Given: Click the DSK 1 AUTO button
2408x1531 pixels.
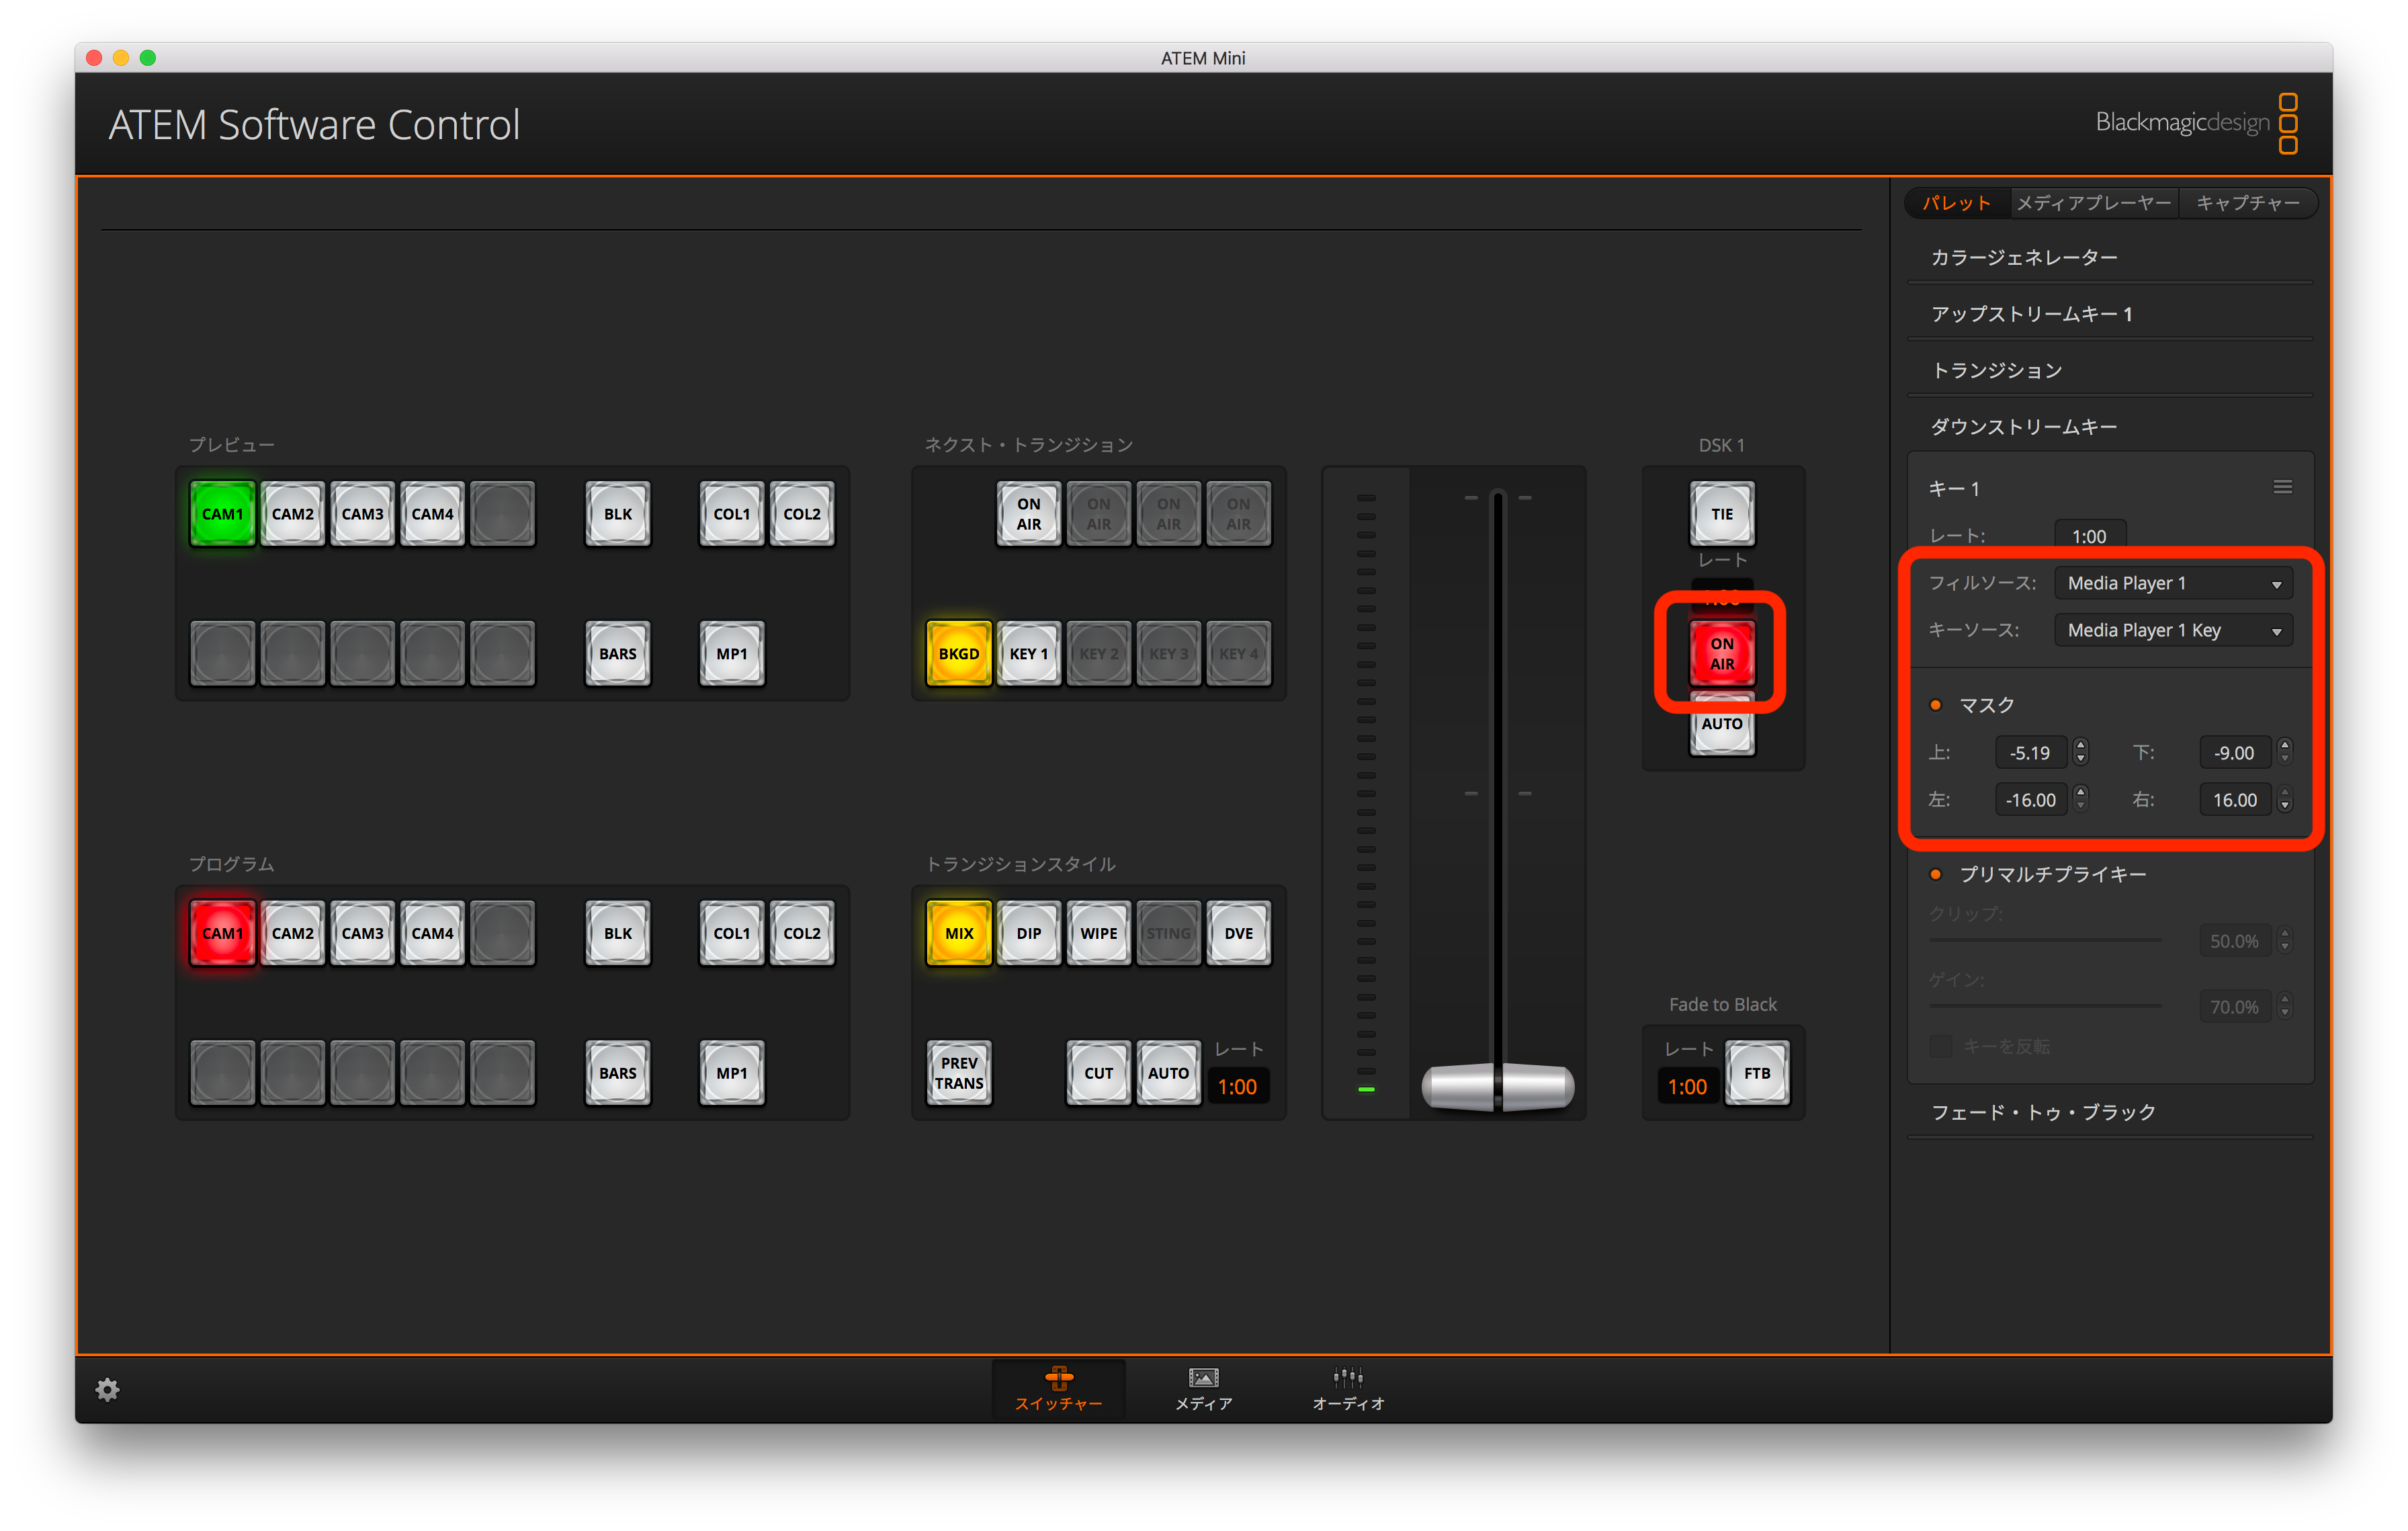Looking at the screenshot, I should tap(1721, 725).
